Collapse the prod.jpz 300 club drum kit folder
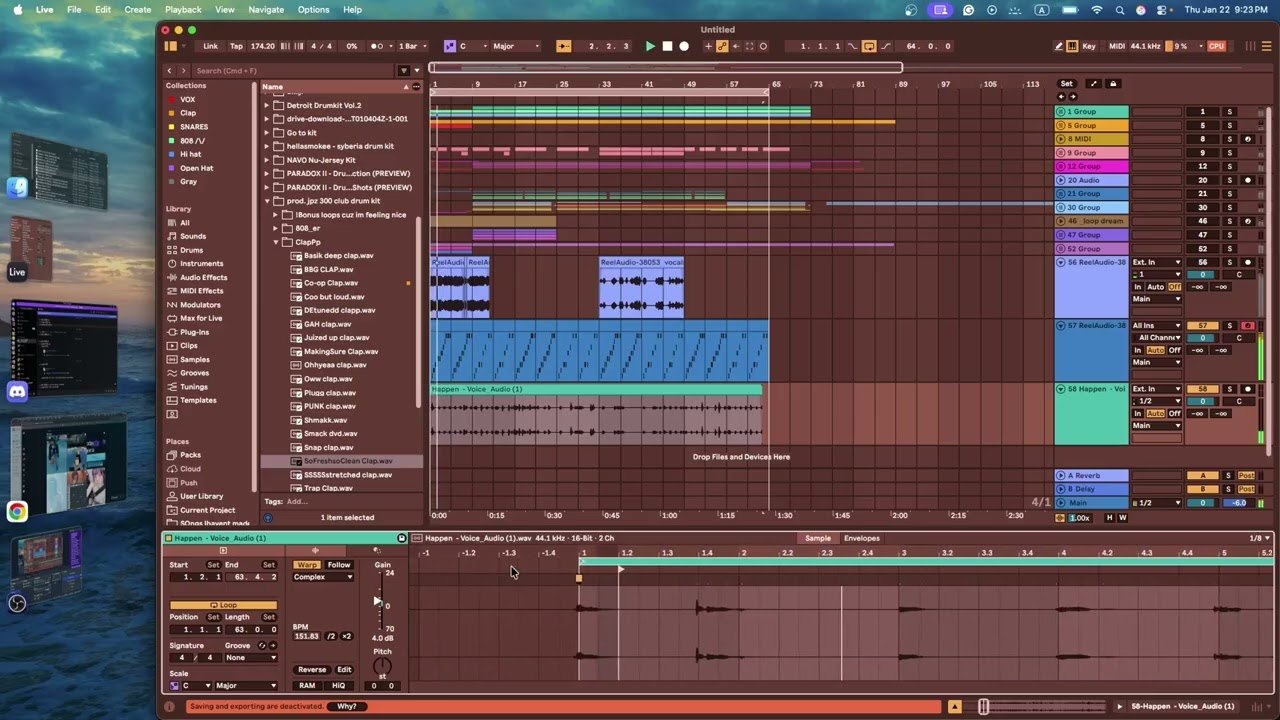The image size is (1280, 720). pyautogui.click(x=267, y=201)
